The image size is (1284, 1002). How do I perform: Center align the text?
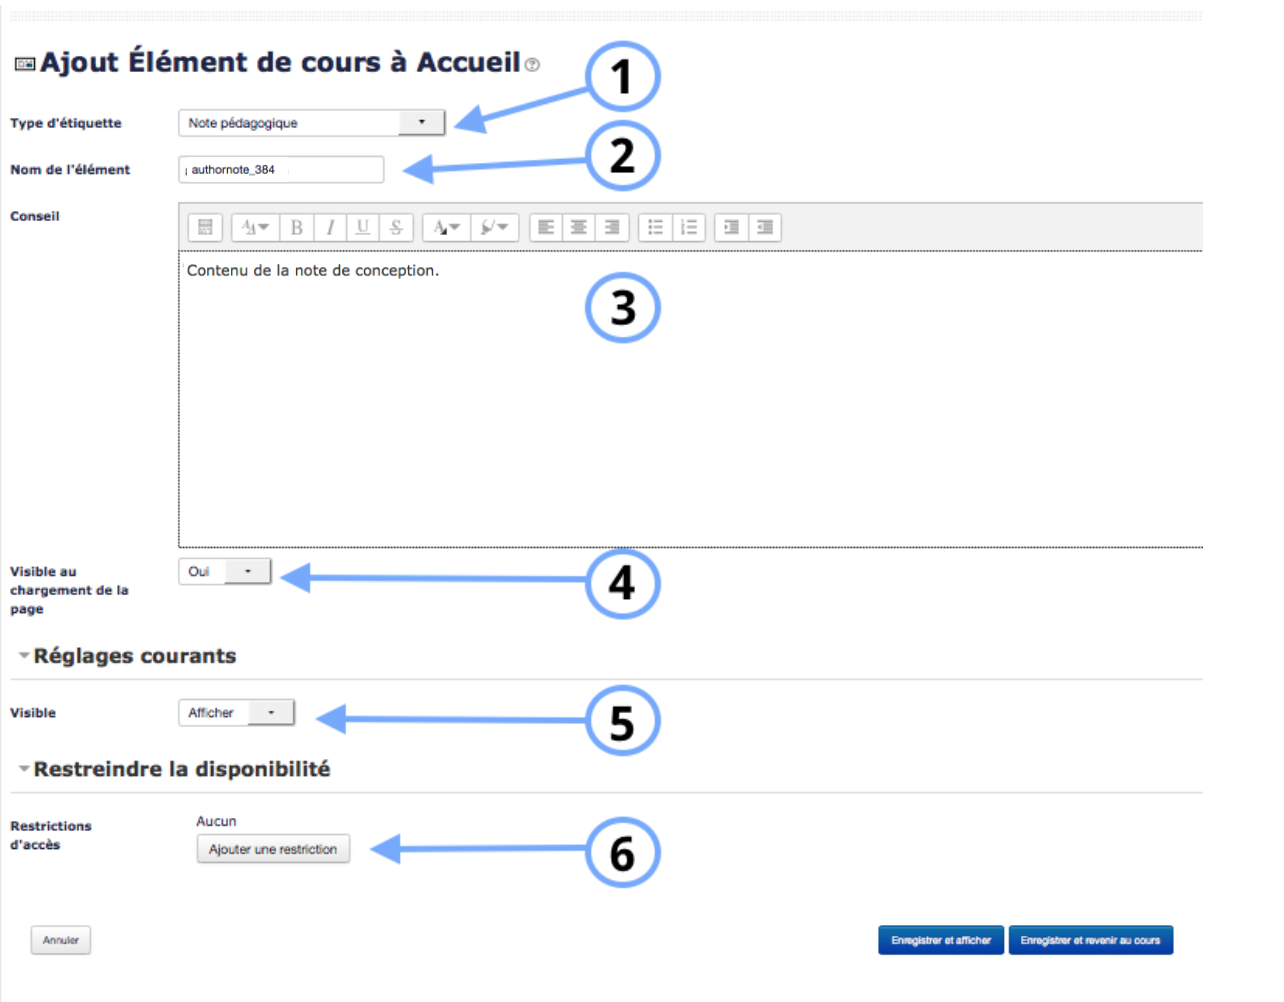coord(579,228)
